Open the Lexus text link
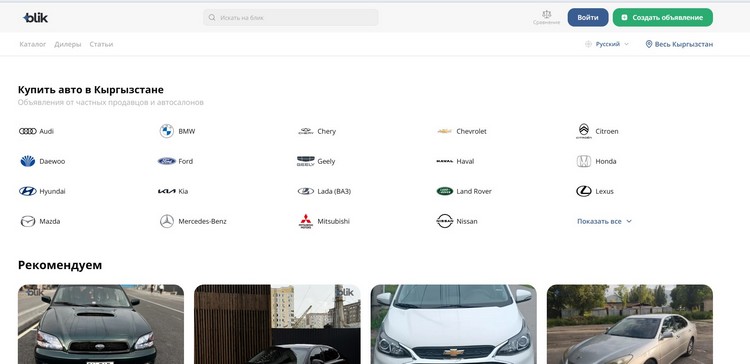 [604, 191]
